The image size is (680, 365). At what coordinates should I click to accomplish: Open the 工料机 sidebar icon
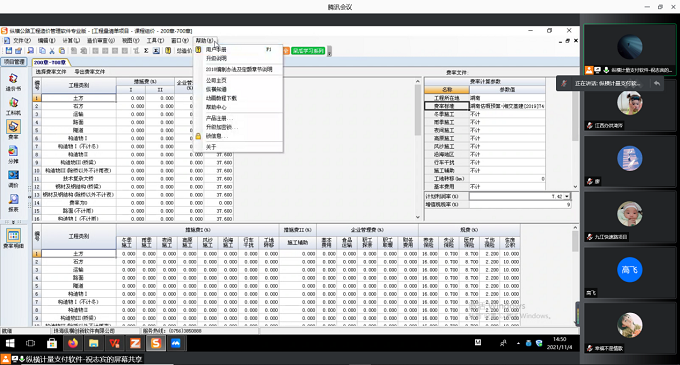point(13,106)
